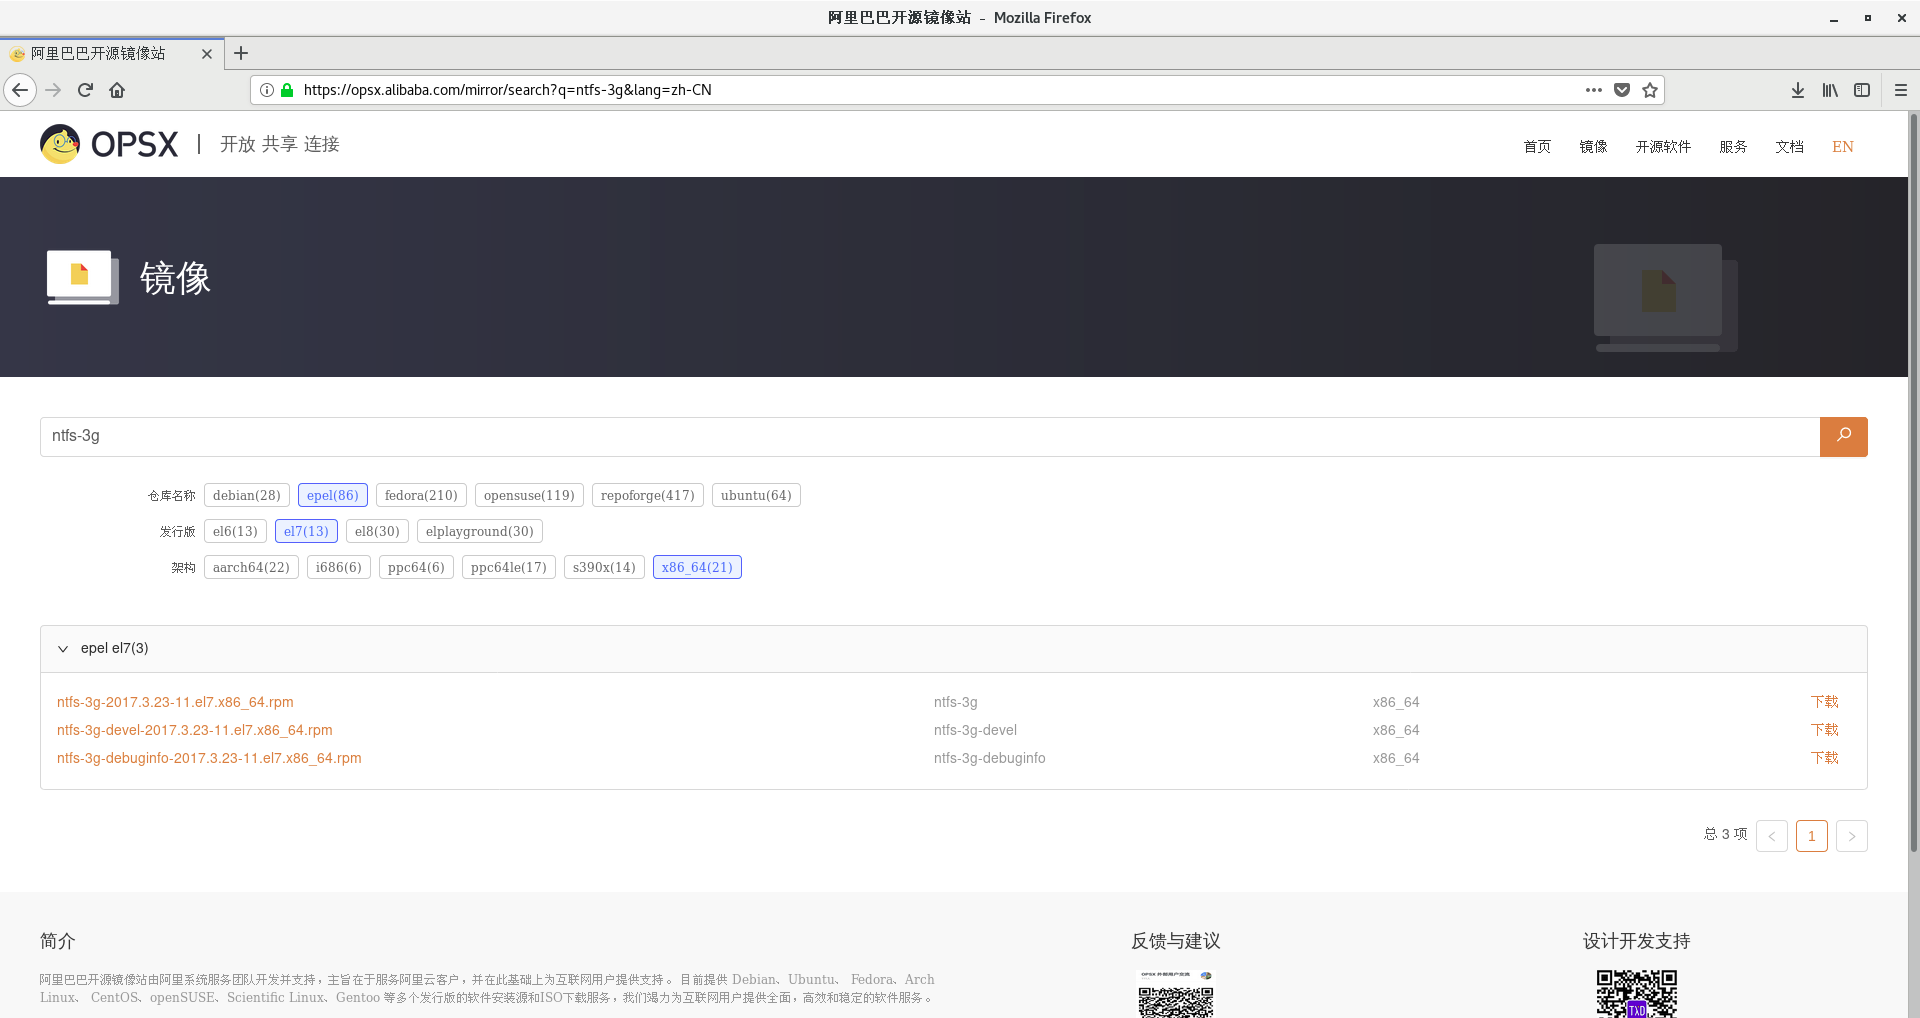This screenshot has height=1018, width=1920.
Task: Minimize the Firefox window
Action: pos(1834,18)
